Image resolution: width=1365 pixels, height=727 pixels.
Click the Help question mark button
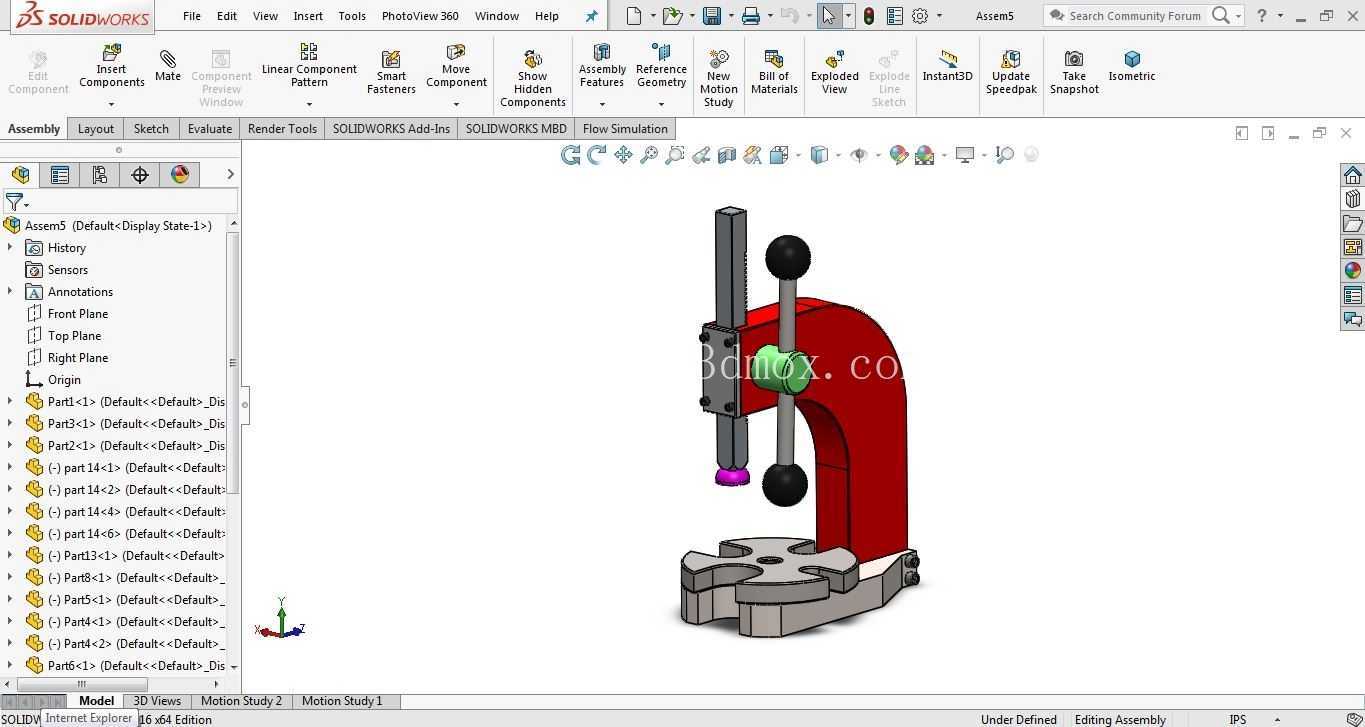[x=1261, y=16]
